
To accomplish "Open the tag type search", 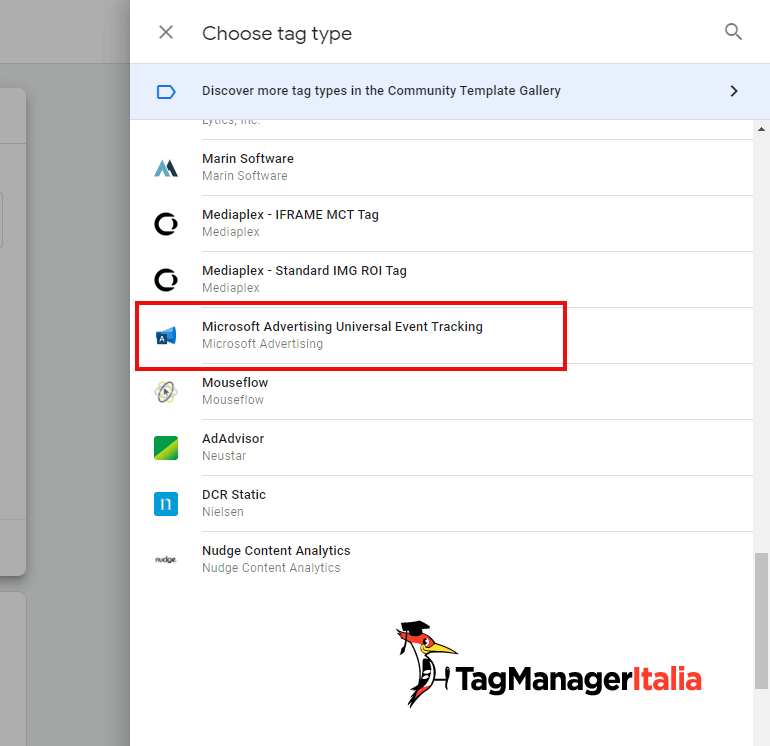I will click(x=733, y=32).
